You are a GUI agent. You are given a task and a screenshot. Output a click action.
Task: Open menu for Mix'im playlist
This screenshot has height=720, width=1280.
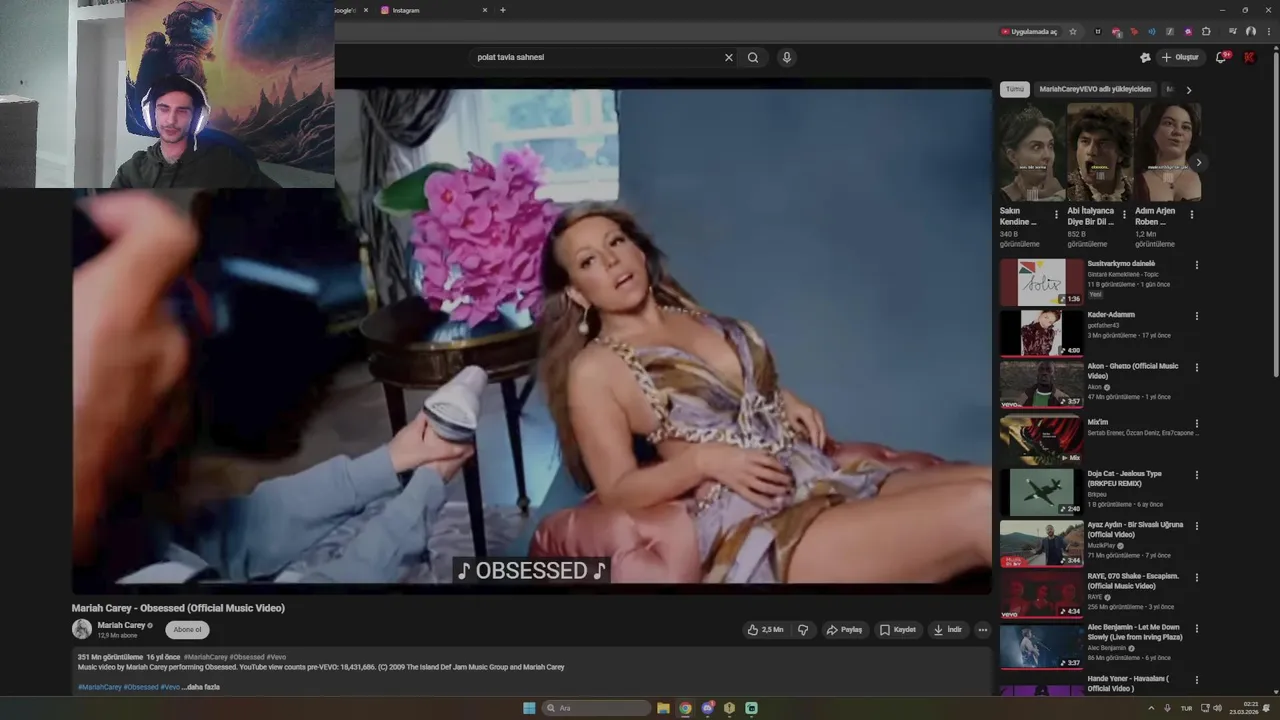click(1196, 423)
